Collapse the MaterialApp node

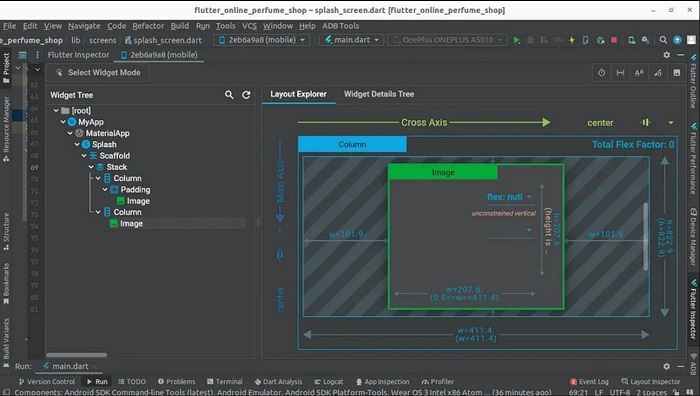[70, 133]
